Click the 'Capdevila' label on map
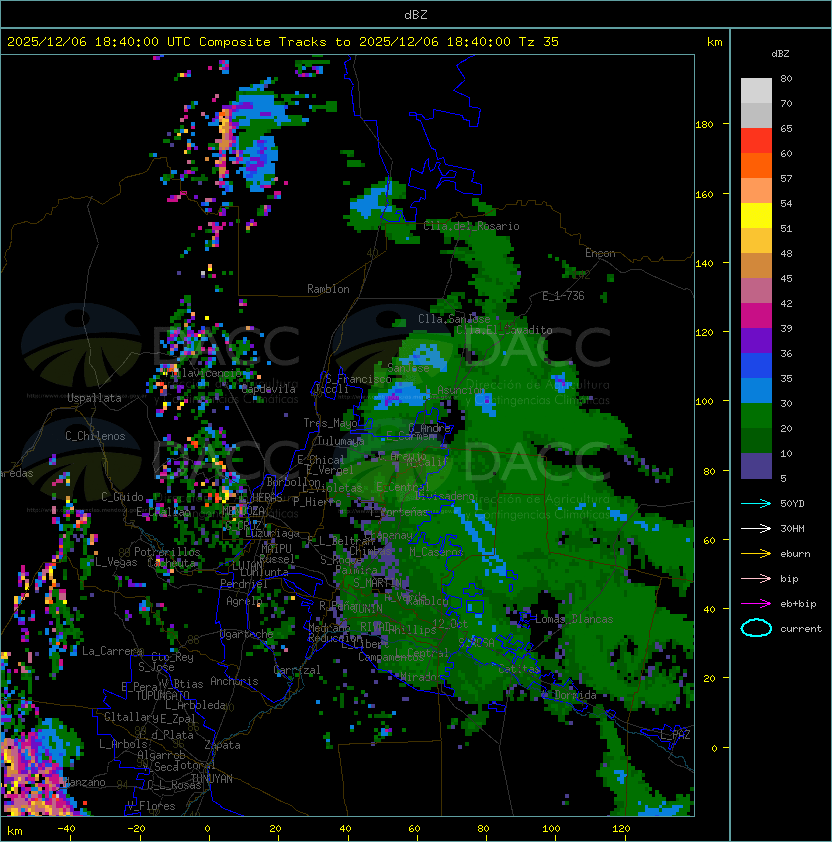The height and width of the screenshot is (842, 832). (269, 389)
